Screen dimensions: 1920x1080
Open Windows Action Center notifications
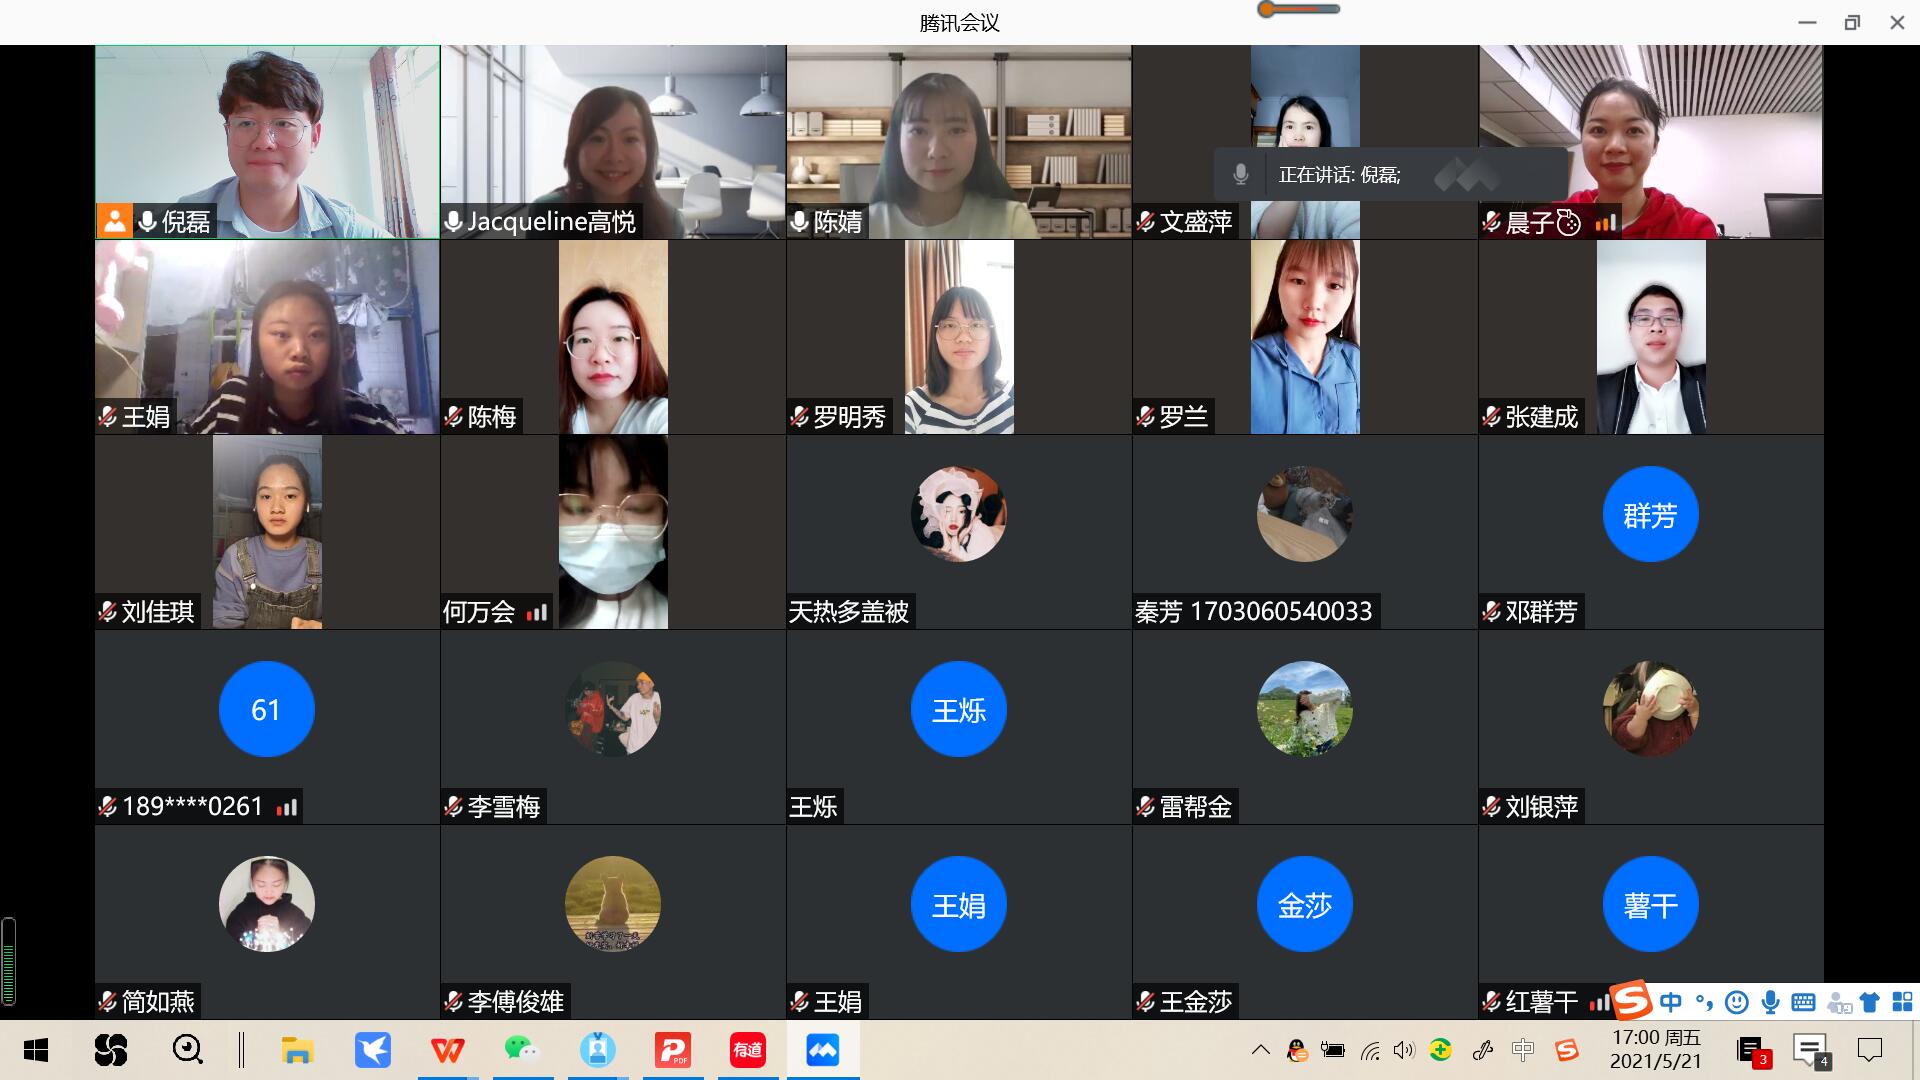click(x=1869, y=1050)
